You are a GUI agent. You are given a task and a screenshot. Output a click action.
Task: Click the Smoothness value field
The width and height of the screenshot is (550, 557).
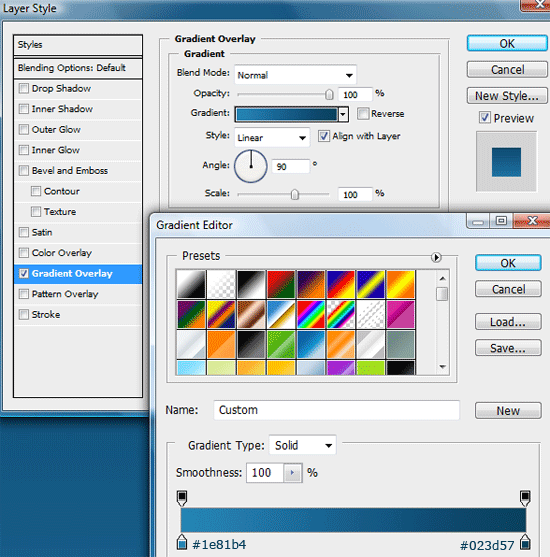click(265, 473)
